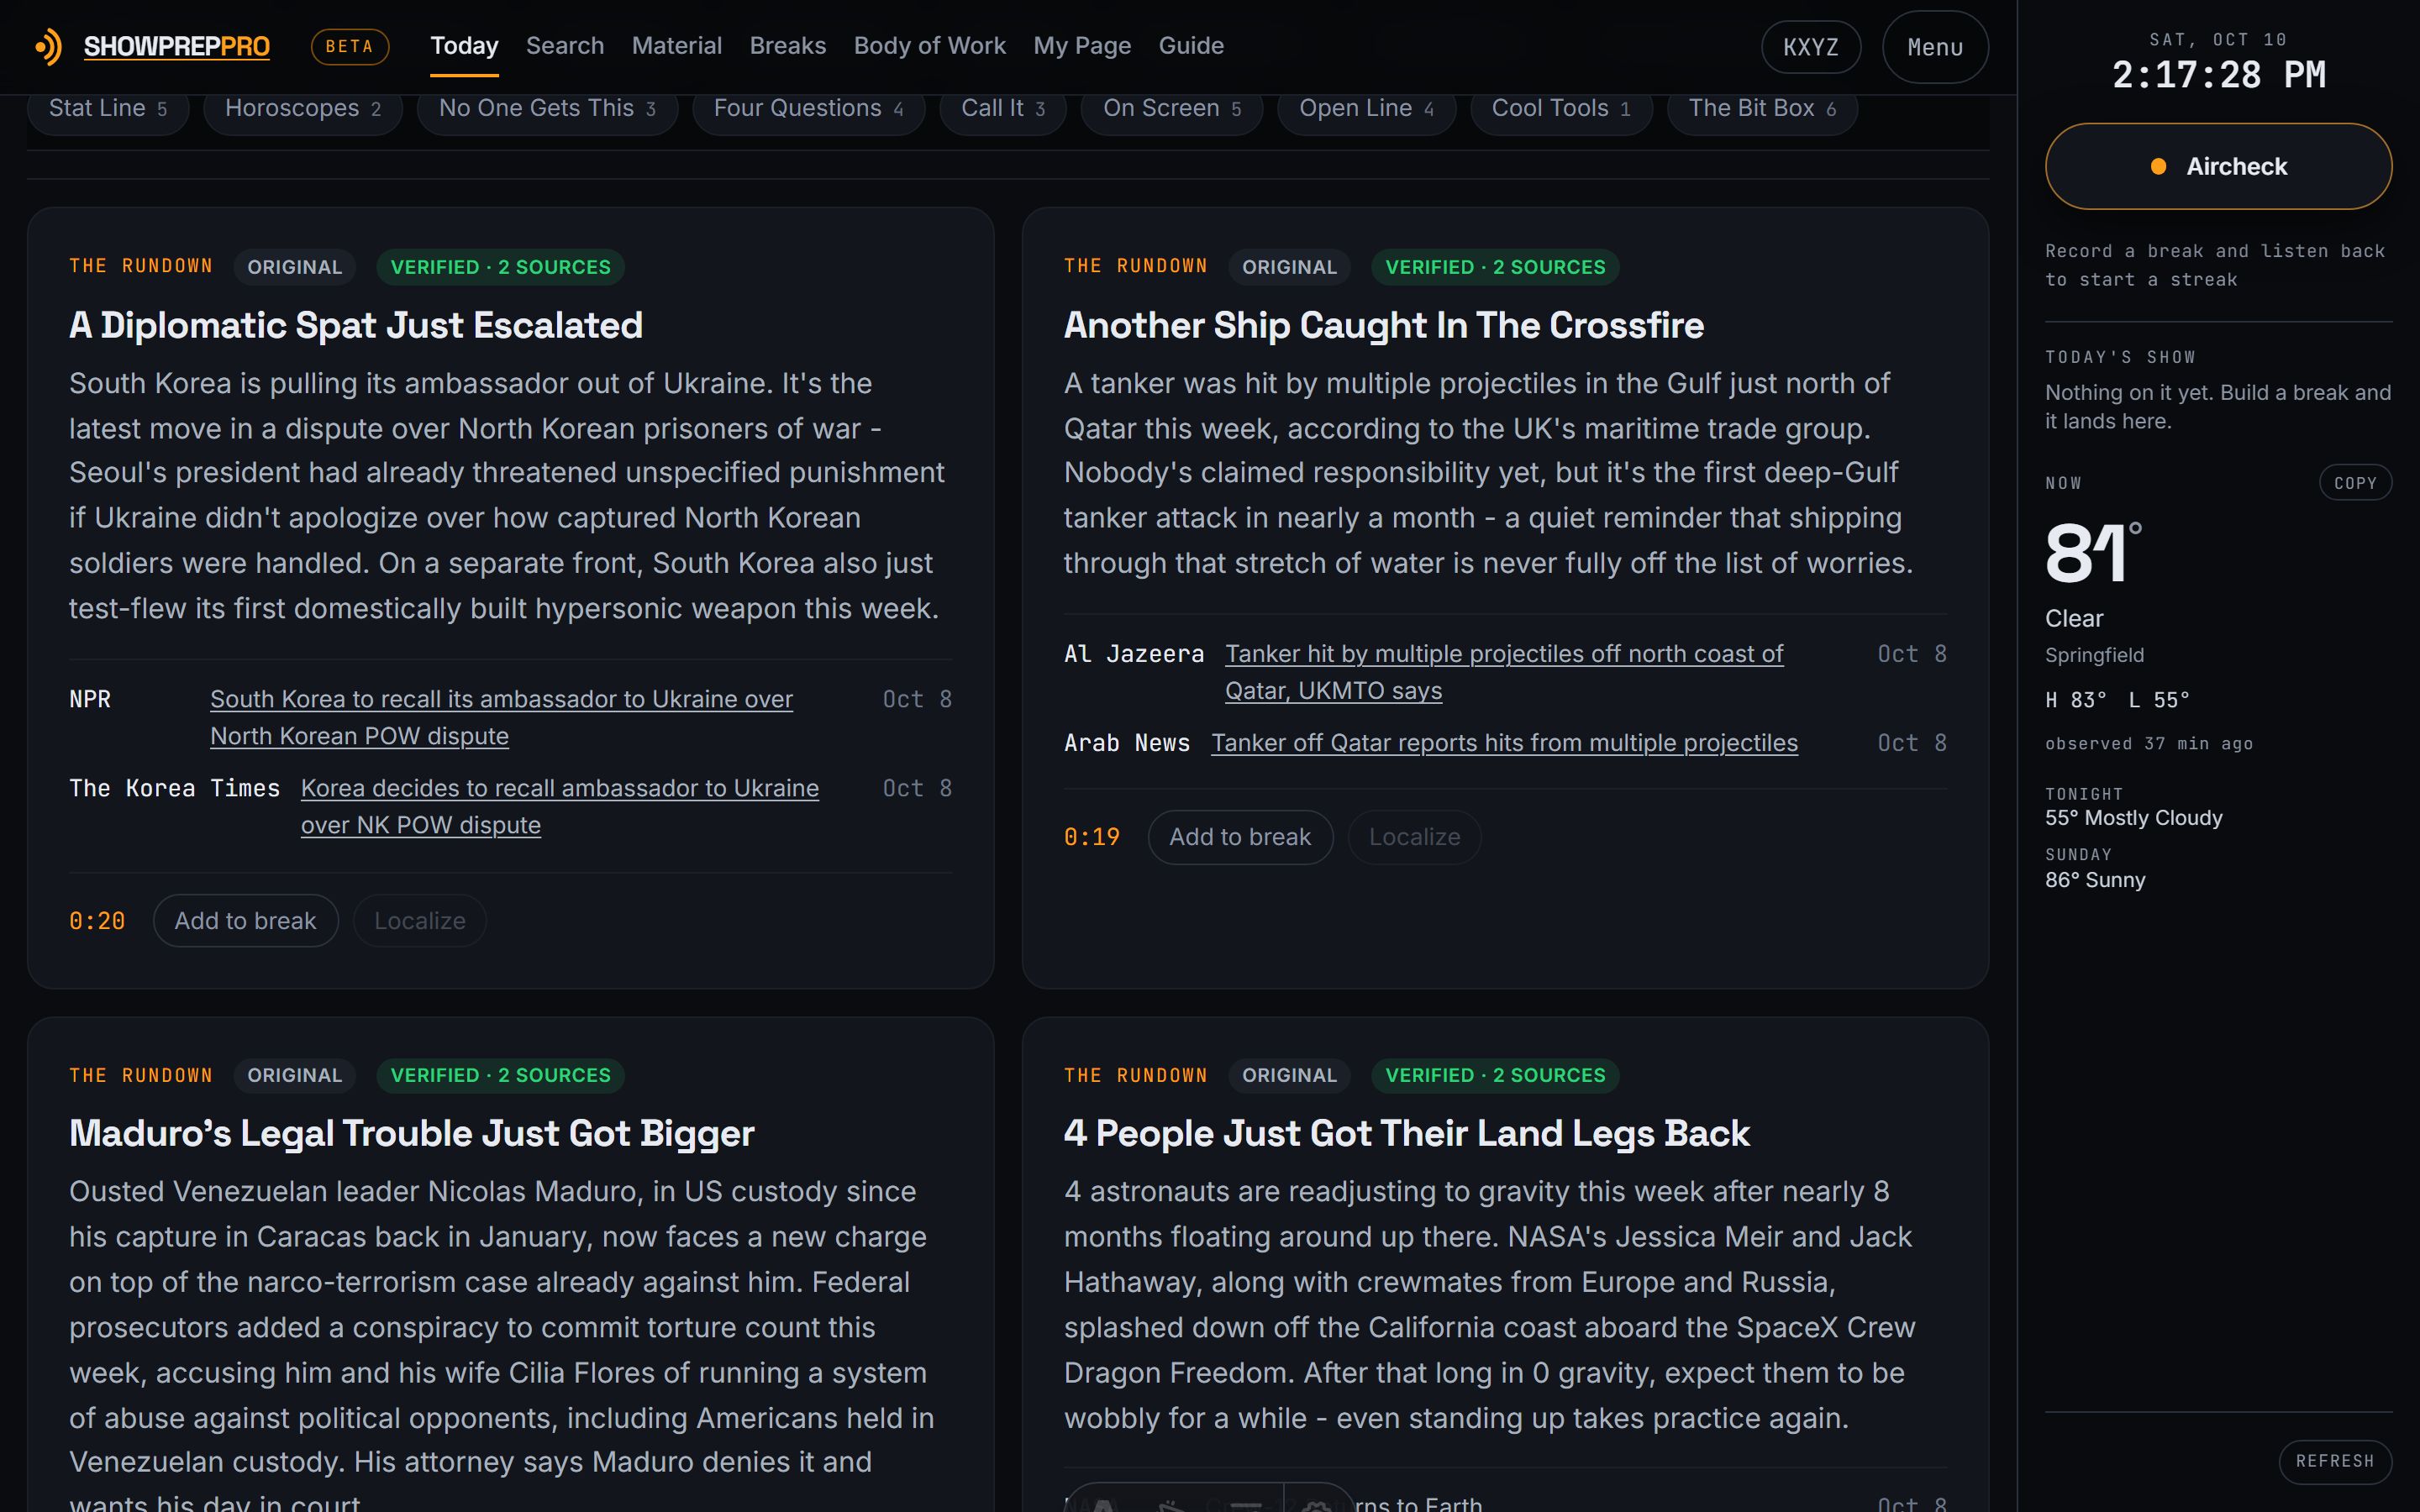
Task: Open the Today tab
Action: 464,46
